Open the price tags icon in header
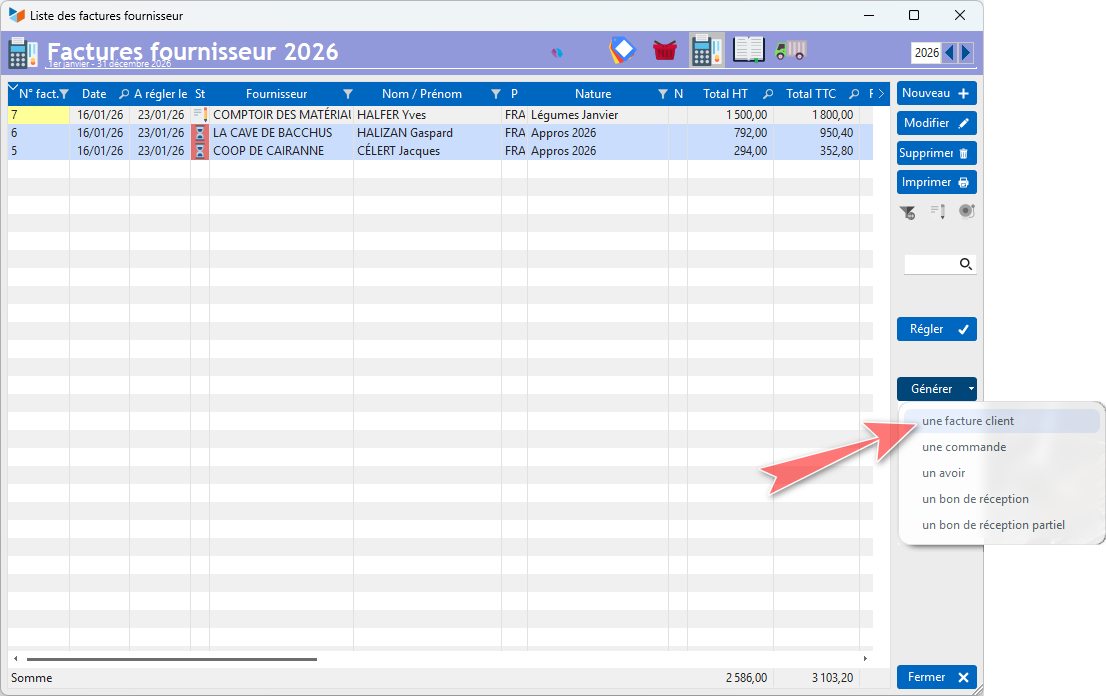1106x696 pixels. pyautogui.click(x=622, y=50)
